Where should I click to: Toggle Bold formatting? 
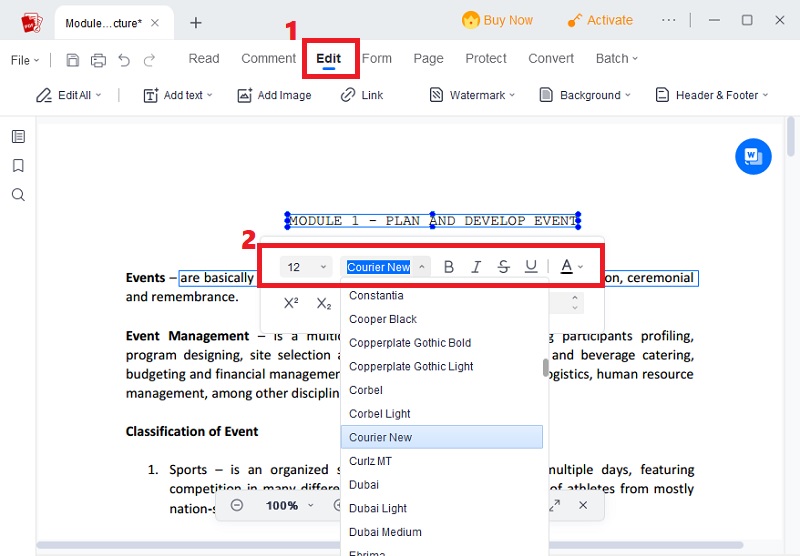click(x=448, y=266)
